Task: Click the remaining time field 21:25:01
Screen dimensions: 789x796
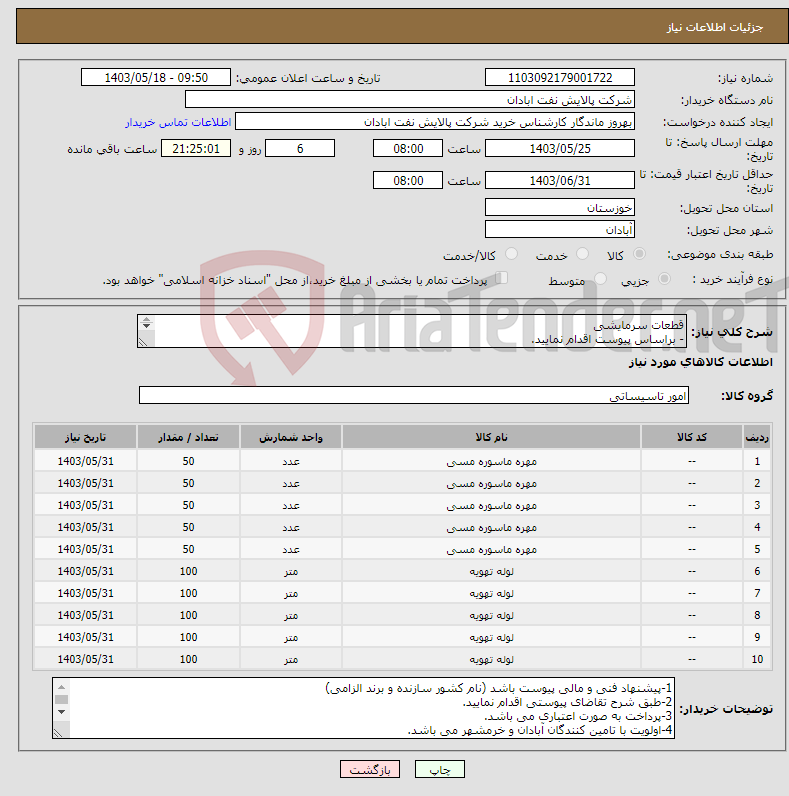Action: (196, 148)
